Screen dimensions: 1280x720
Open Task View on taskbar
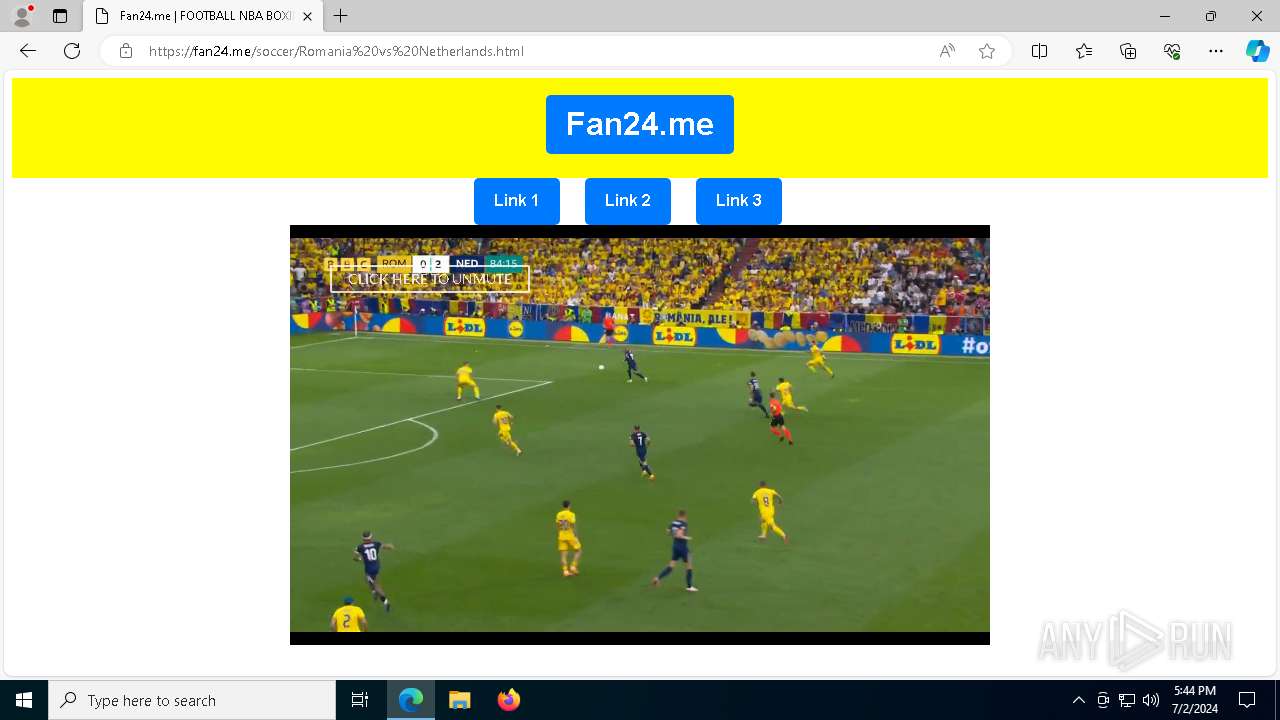[360, 700]
